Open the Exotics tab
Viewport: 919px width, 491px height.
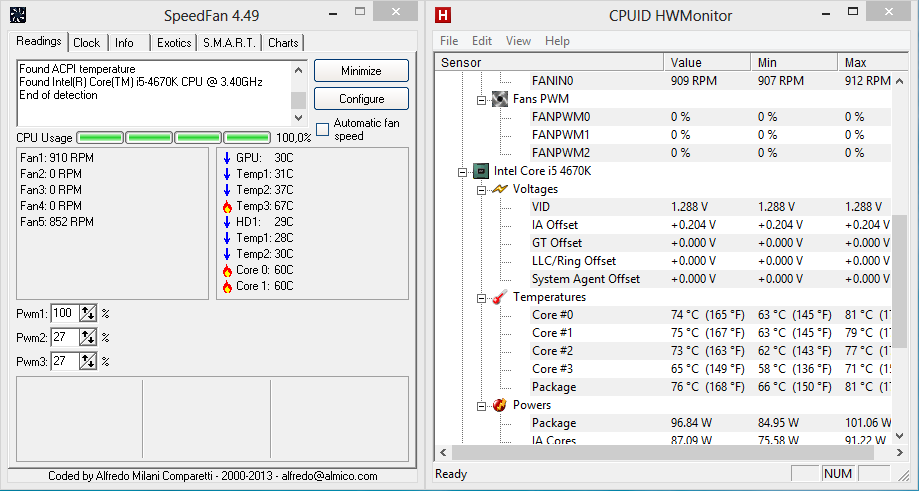point(174,43)
